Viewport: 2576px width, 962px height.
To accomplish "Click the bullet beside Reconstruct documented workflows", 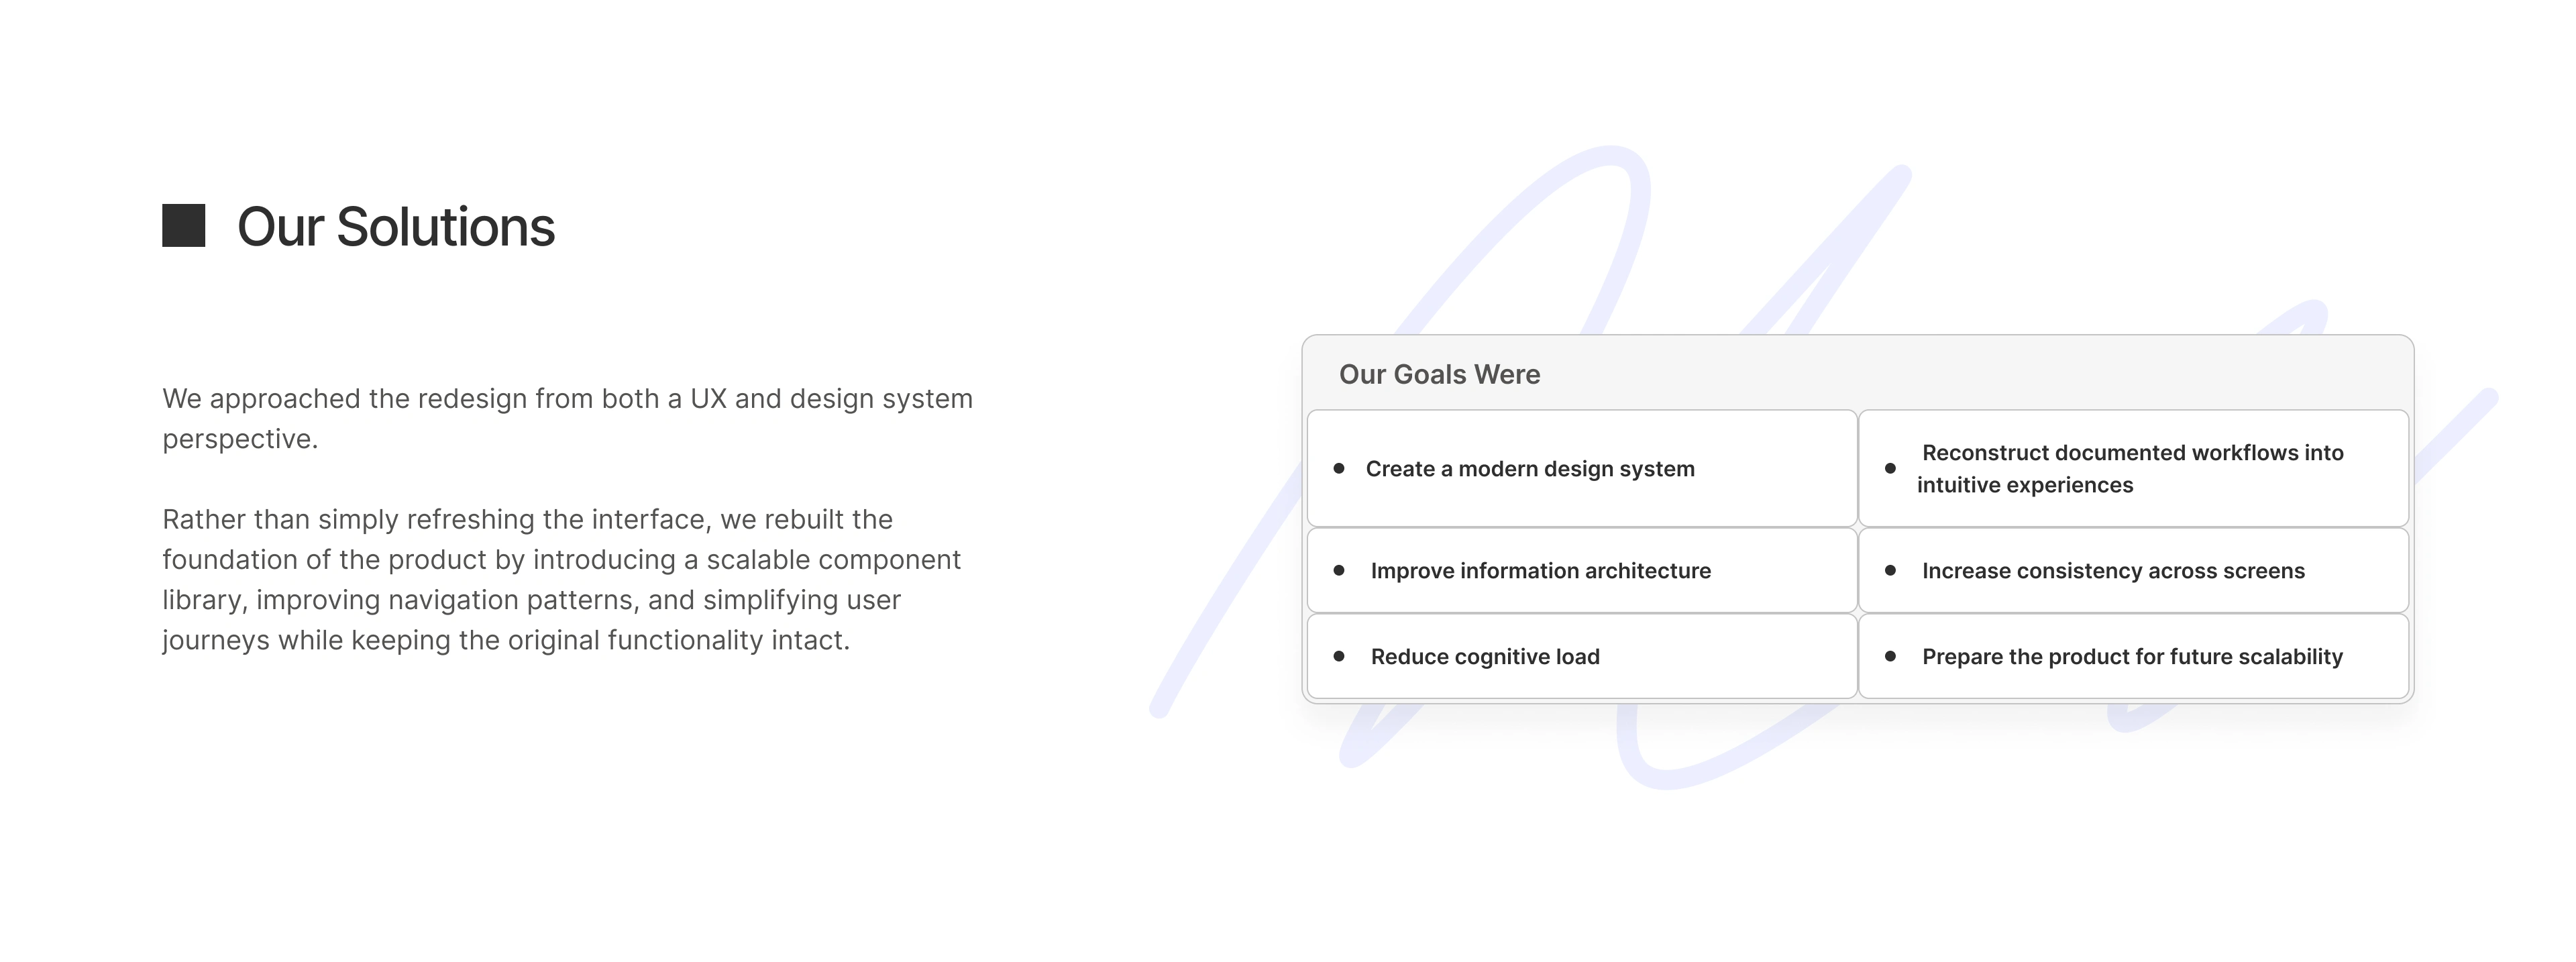I will [1890, 468].
